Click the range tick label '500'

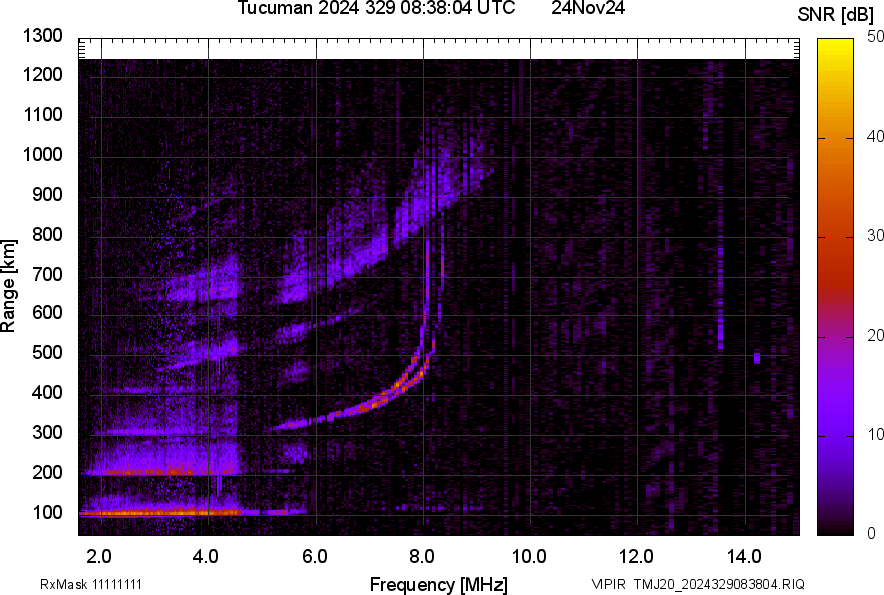pos(47,352)
